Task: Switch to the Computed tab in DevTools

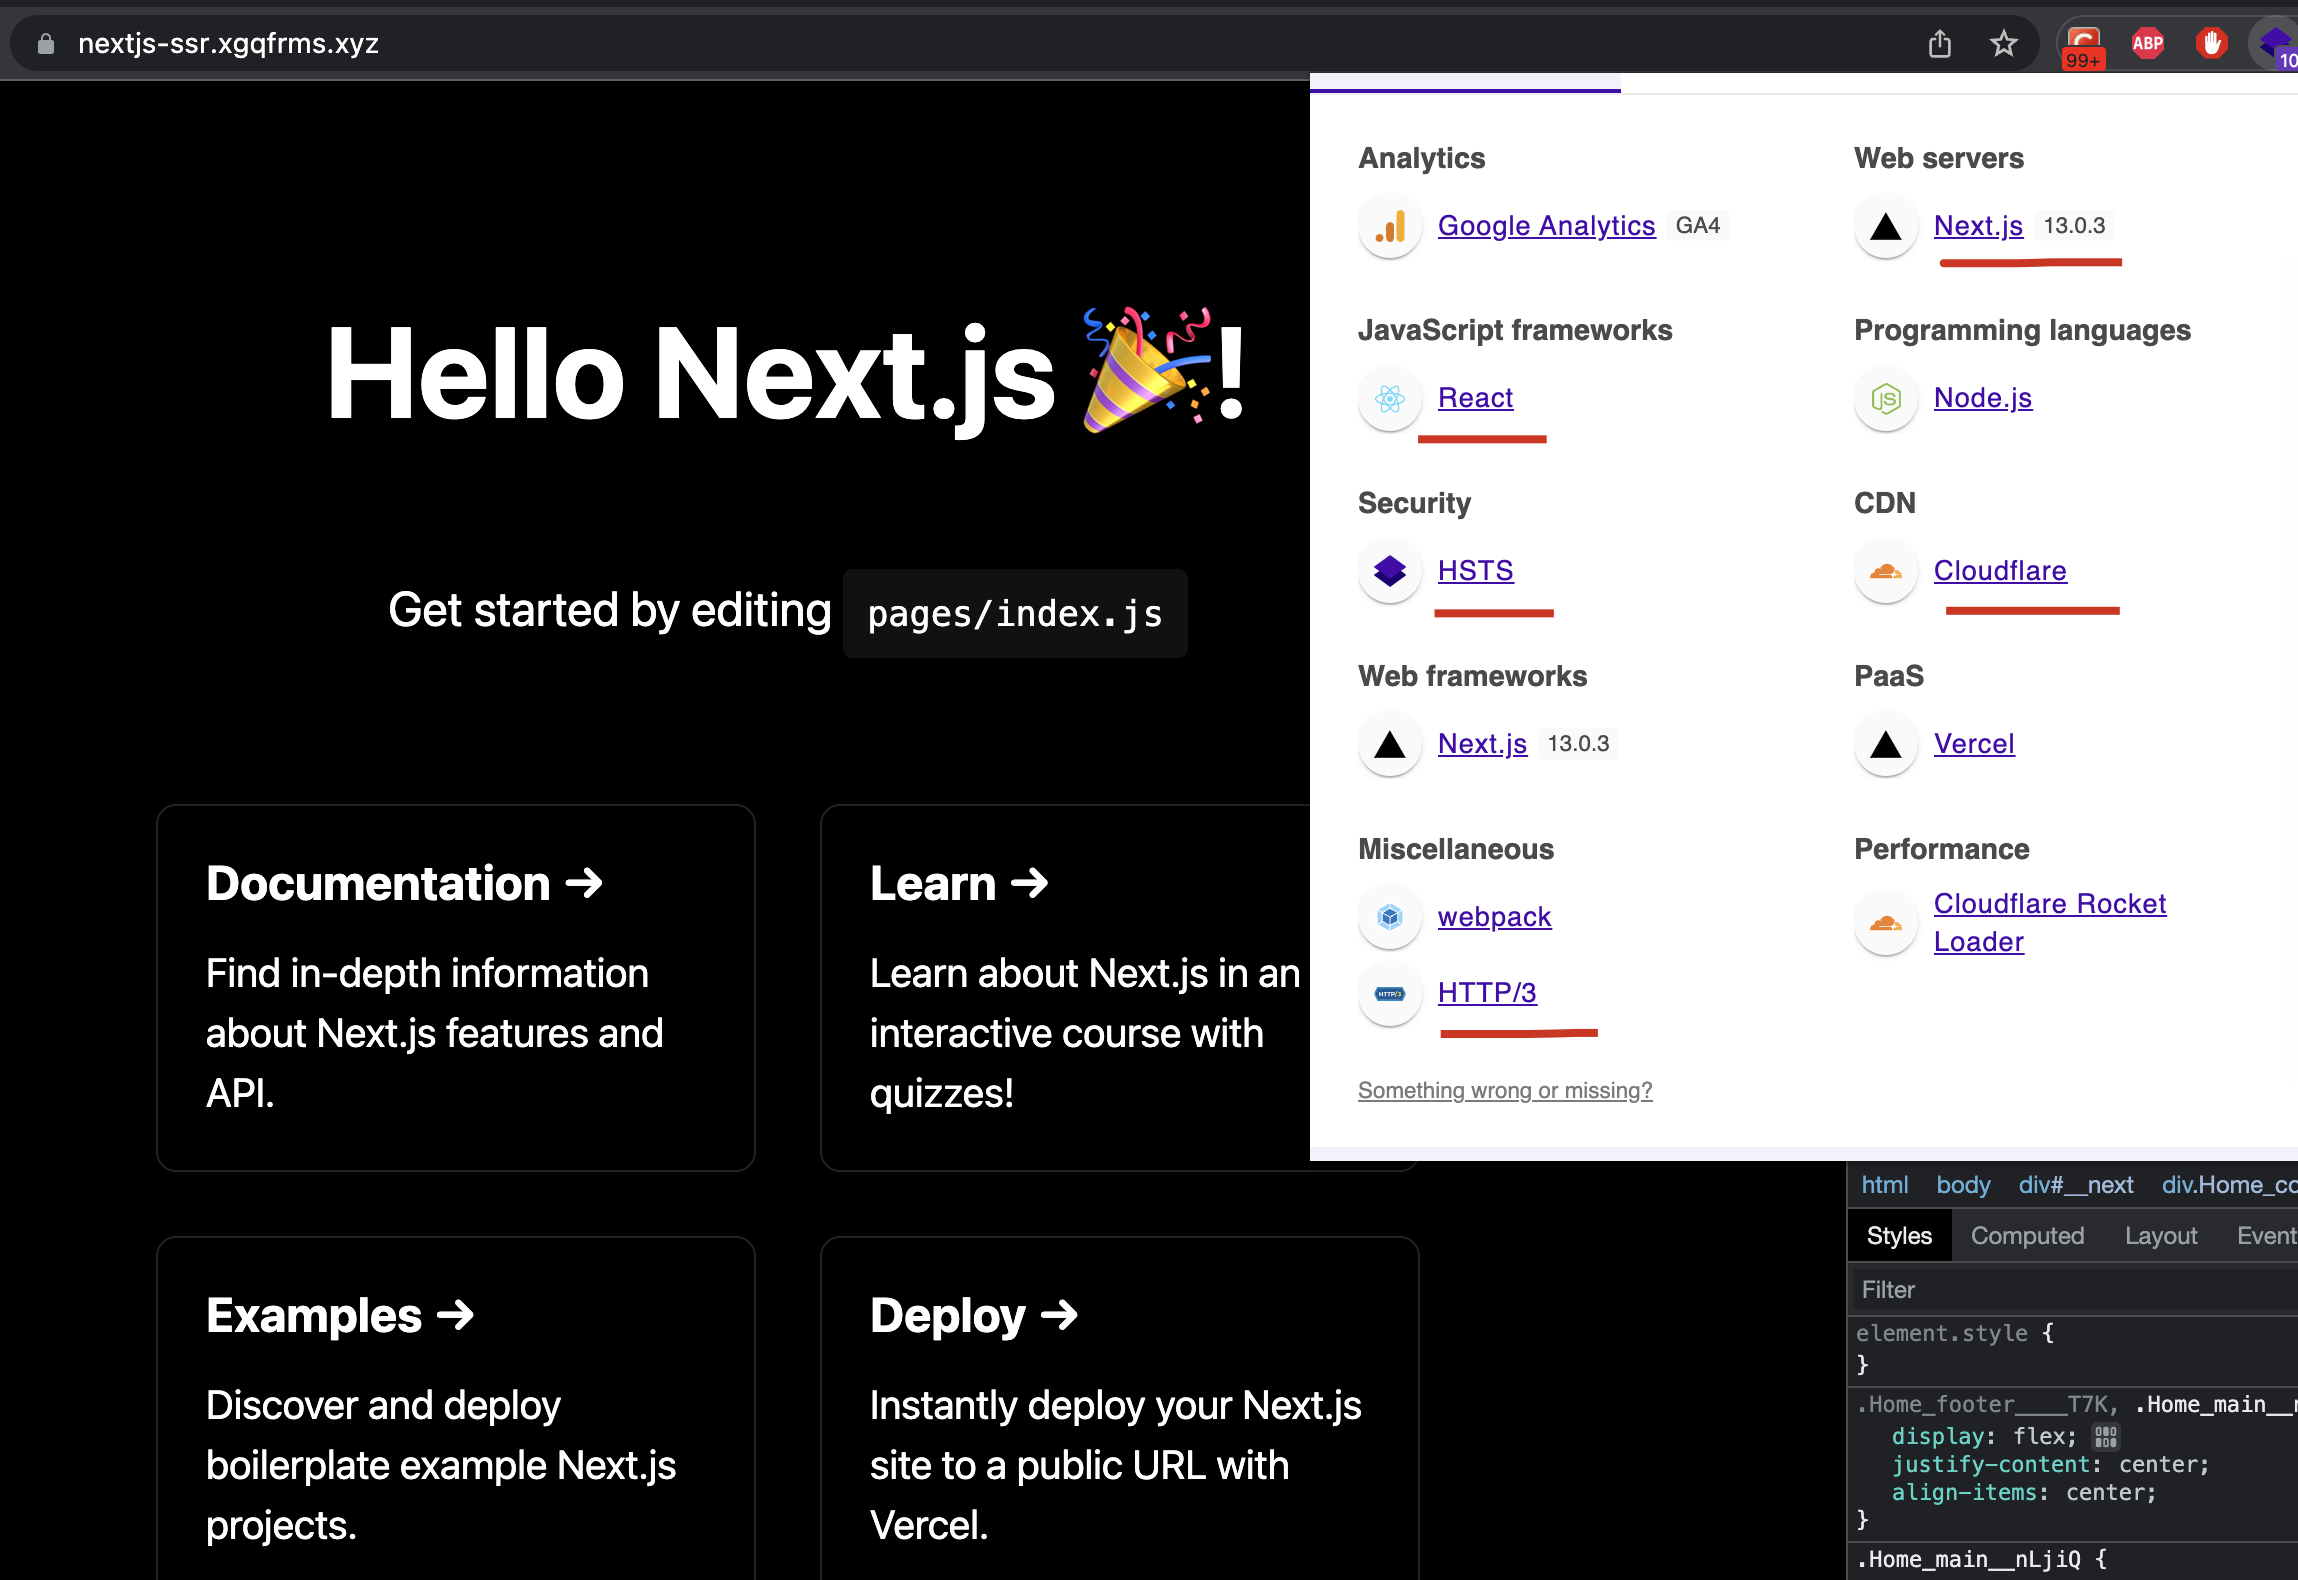Action: point(2027,1236)
